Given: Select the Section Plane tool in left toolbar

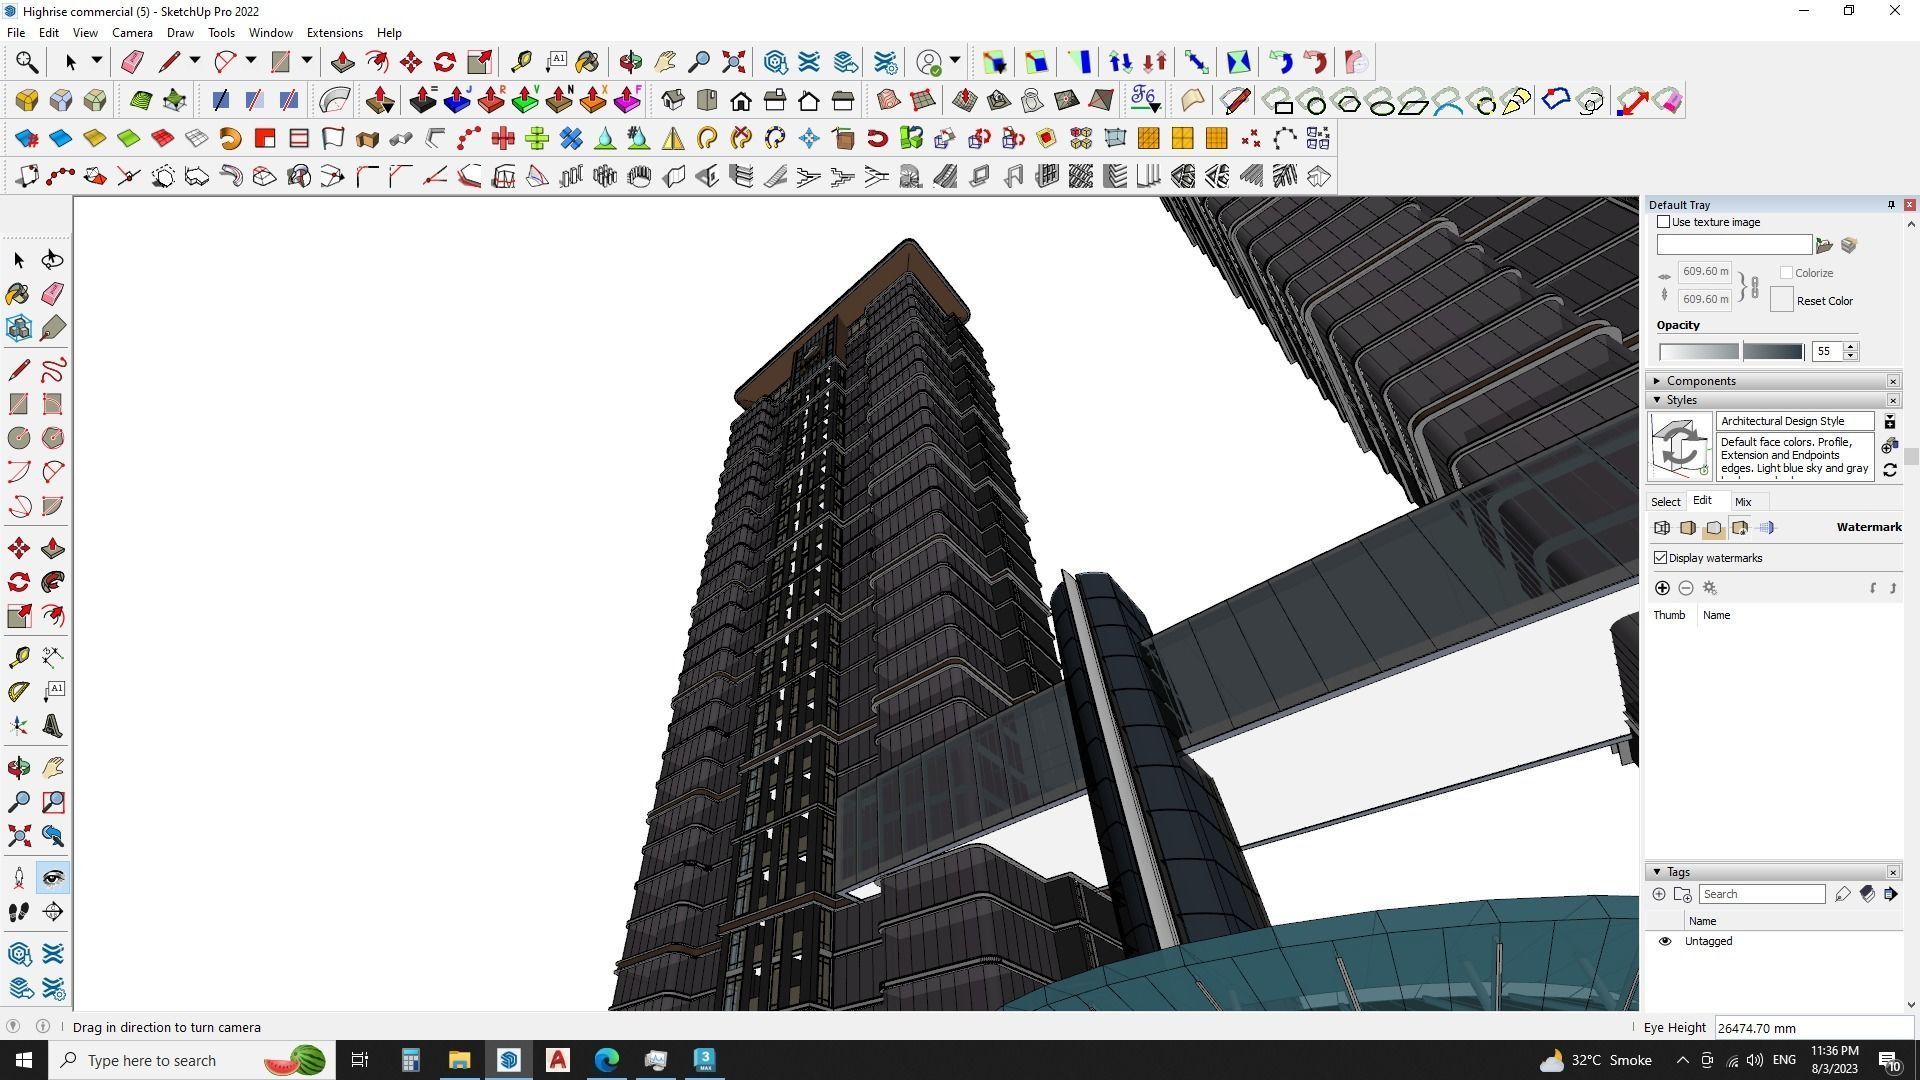Looking at the screenshot, I should 53,912.
